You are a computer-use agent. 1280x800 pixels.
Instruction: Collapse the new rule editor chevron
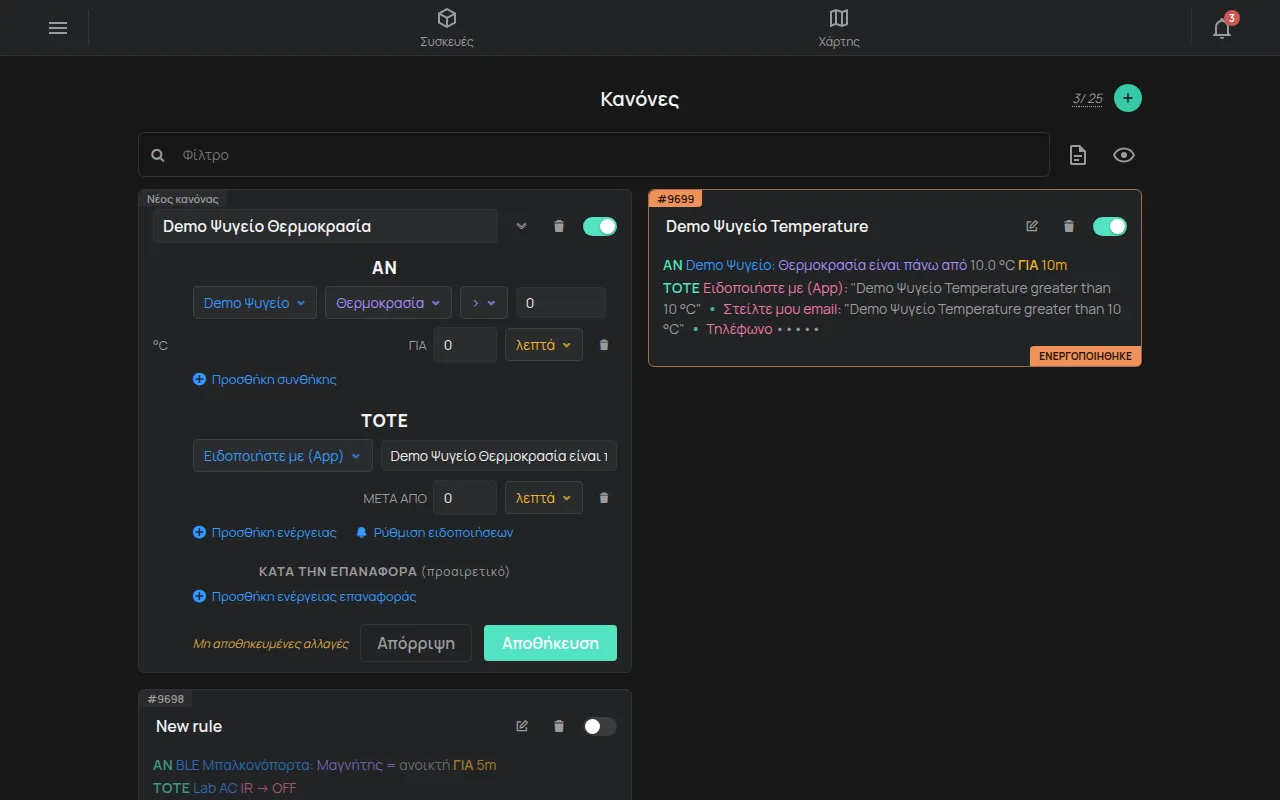click(521, 226)
